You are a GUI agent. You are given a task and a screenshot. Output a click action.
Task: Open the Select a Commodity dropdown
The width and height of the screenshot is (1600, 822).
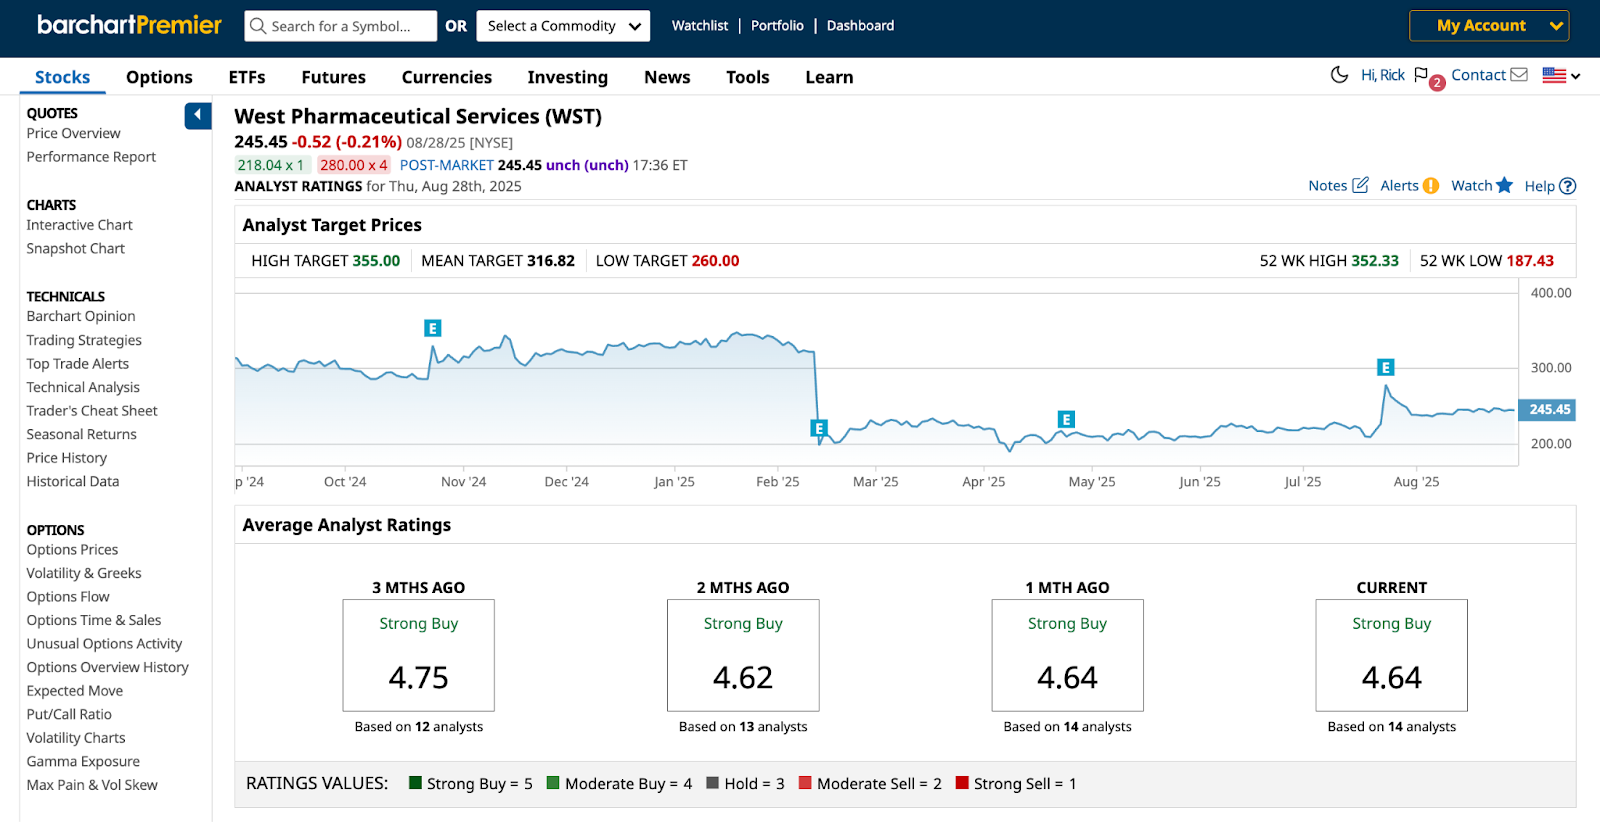pos(563,26)
